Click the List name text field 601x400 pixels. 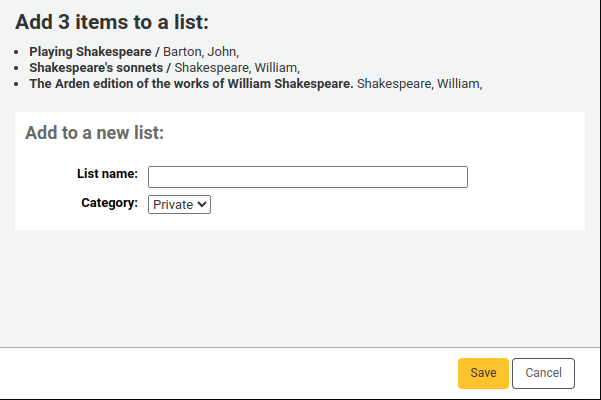coord(307,177)
